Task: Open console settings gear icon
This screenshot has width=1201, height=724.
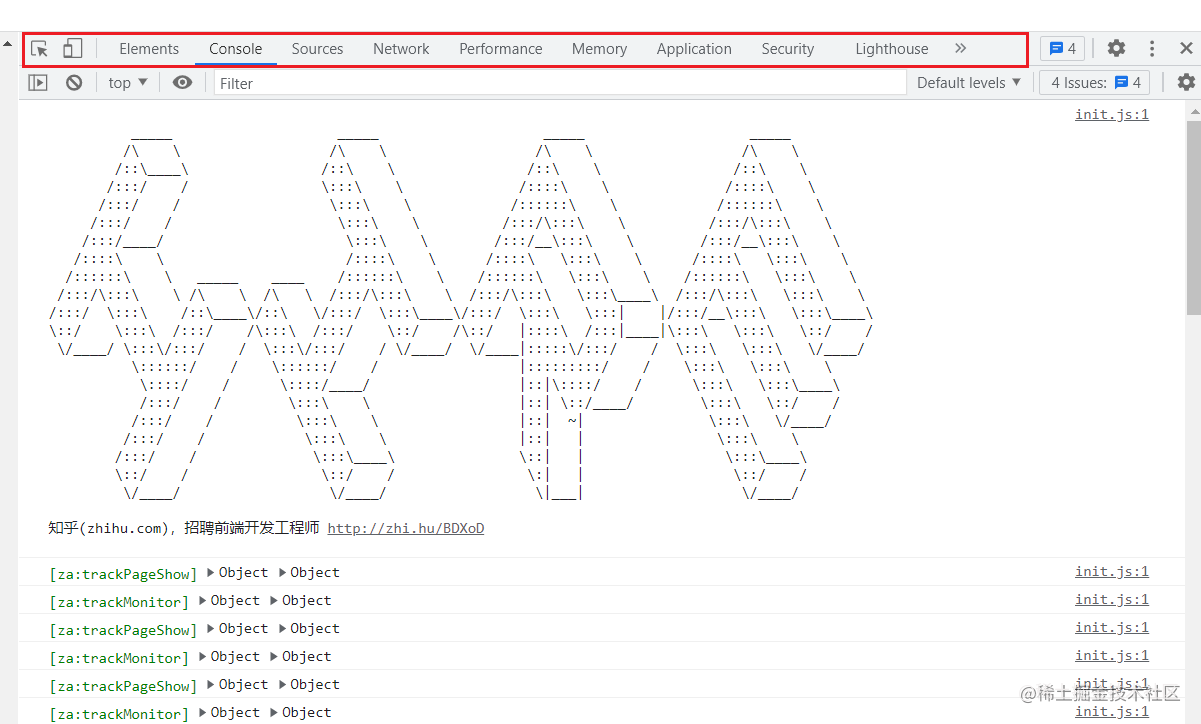Action: tap(1186, 83)
